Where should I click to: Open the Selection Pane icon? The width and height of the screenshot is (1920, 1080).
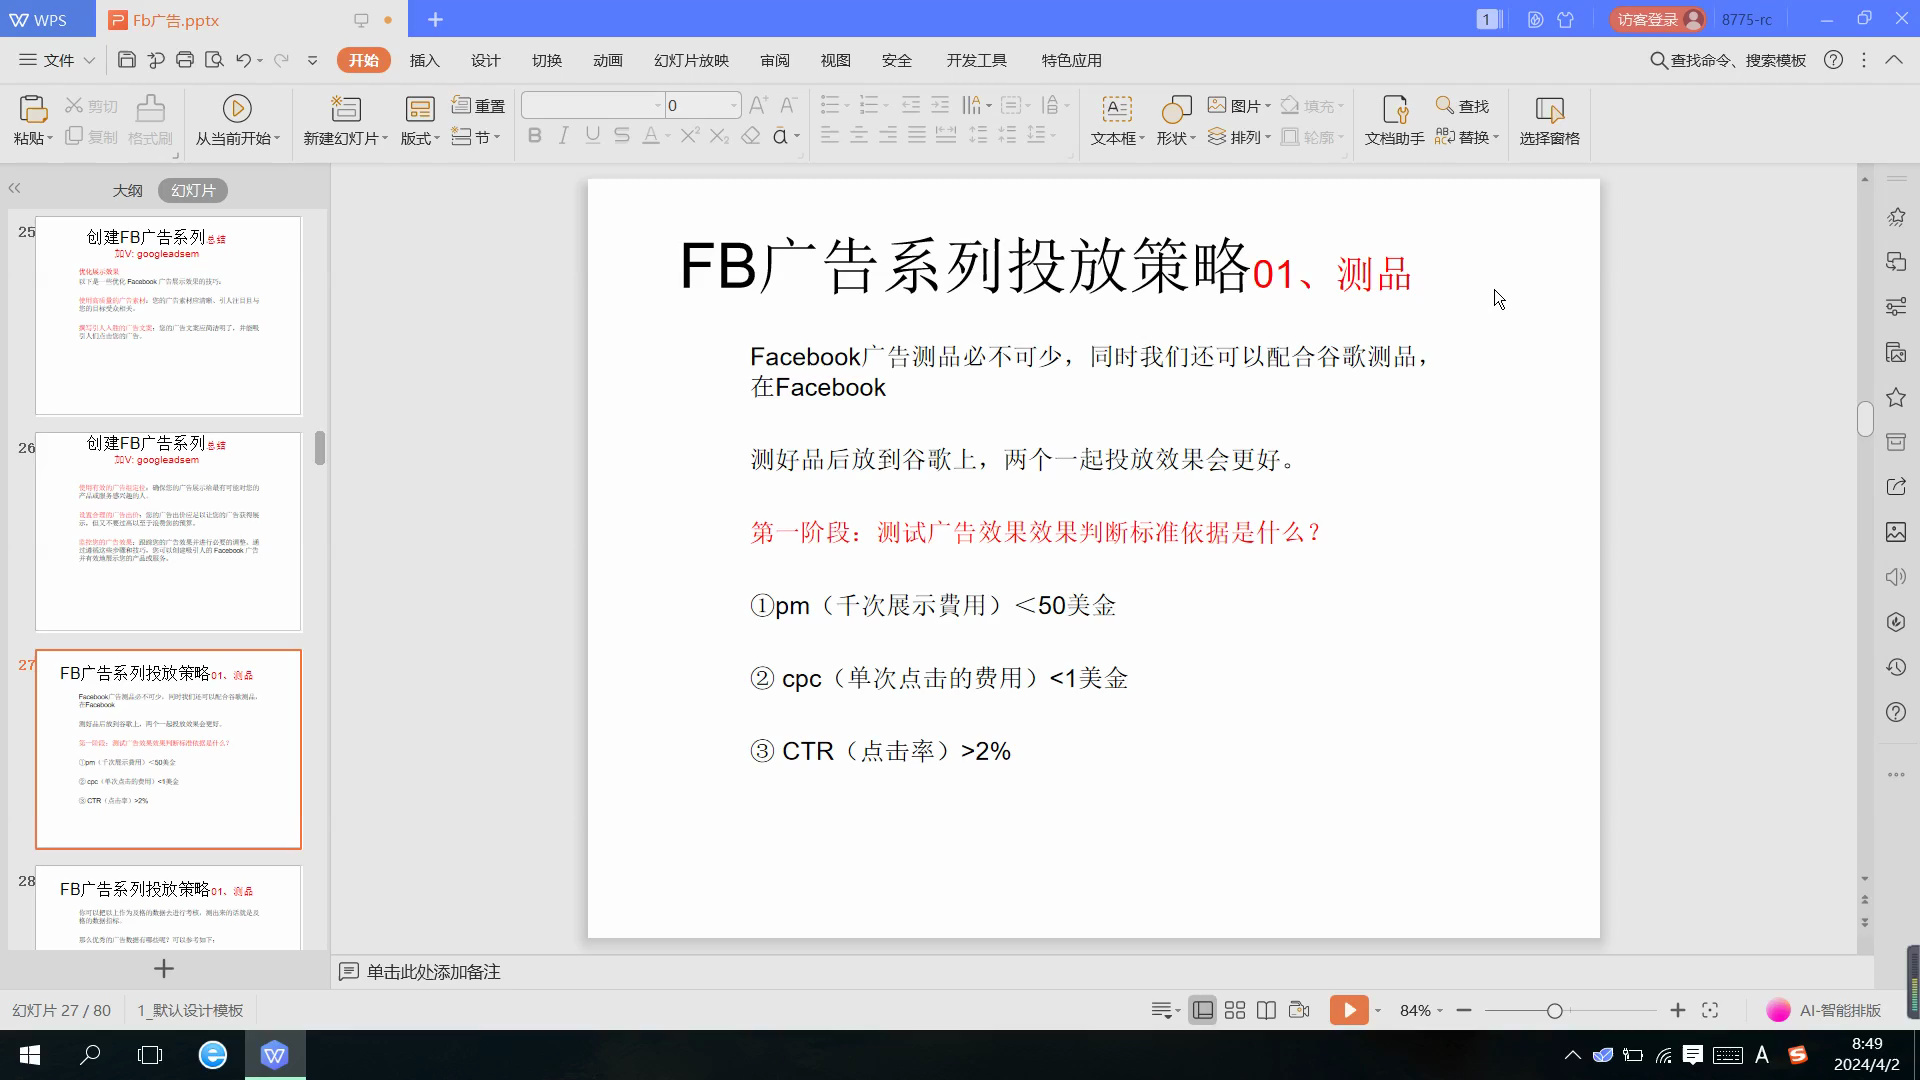click(1549, 108)
